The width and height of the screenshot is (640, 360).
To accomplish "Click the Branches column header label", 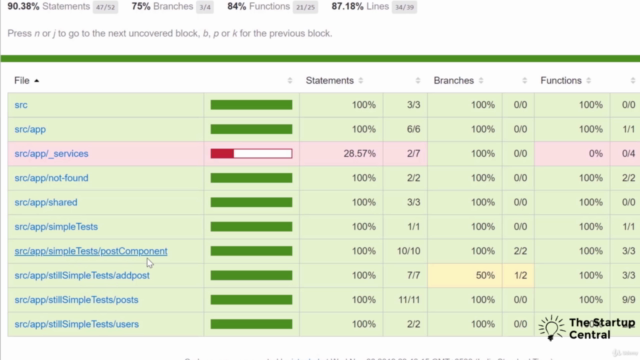I will (x=454, y=80).
